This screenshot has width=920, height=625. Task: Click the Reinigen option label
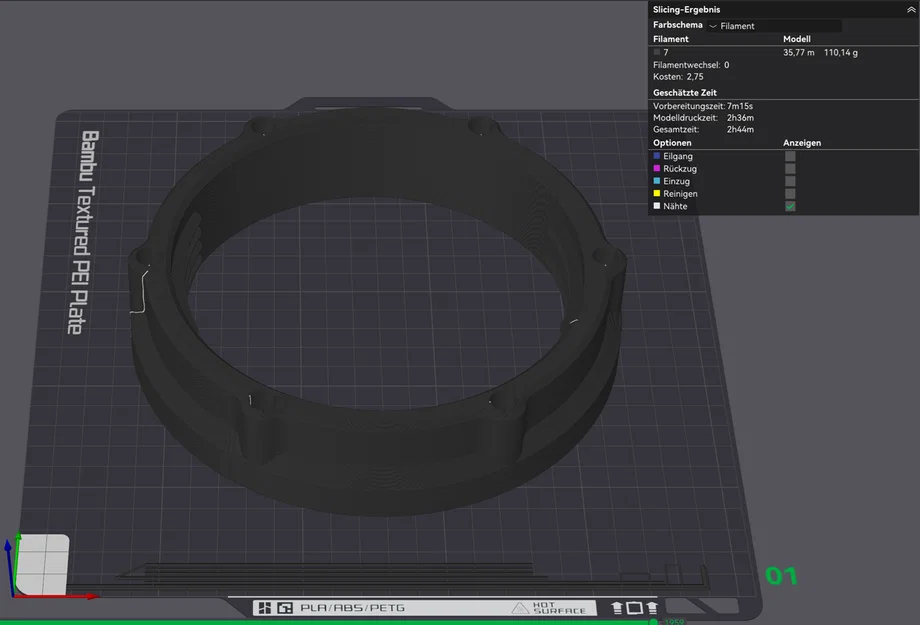(681, 194)
